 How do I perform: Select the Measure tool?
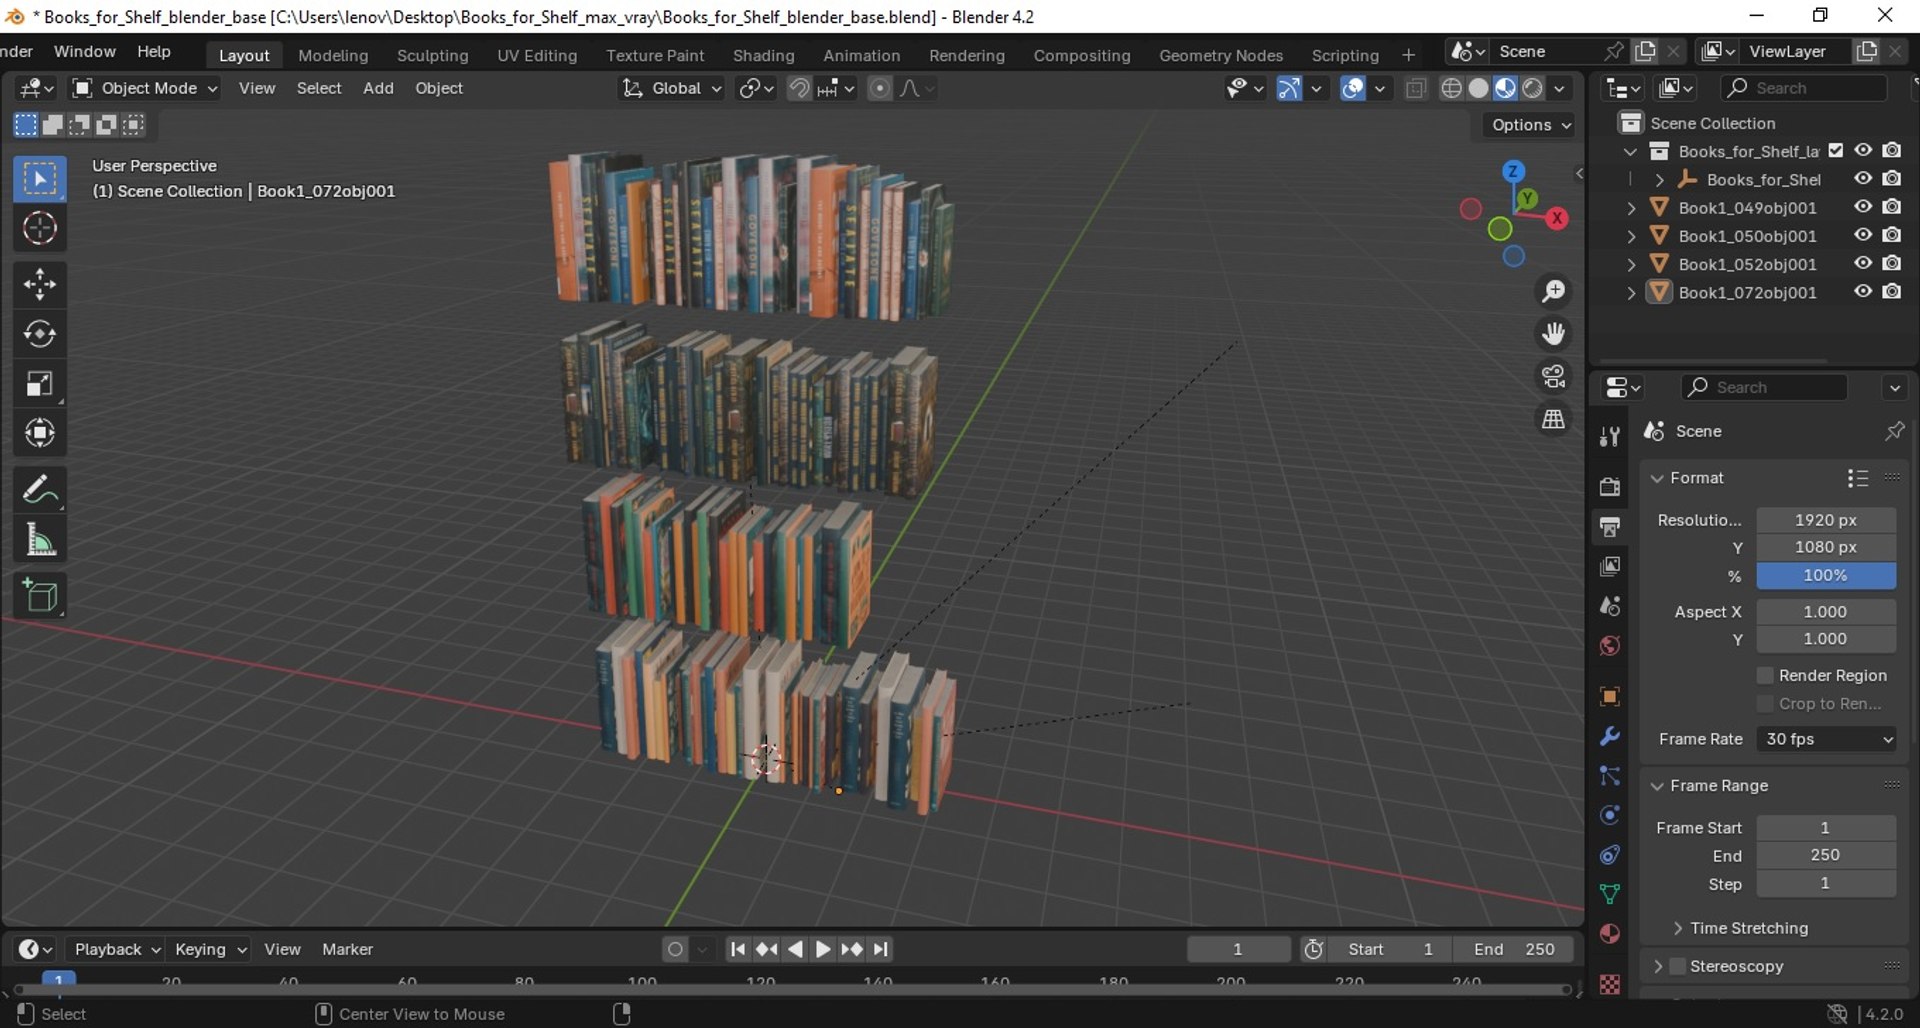pos(40,540)
